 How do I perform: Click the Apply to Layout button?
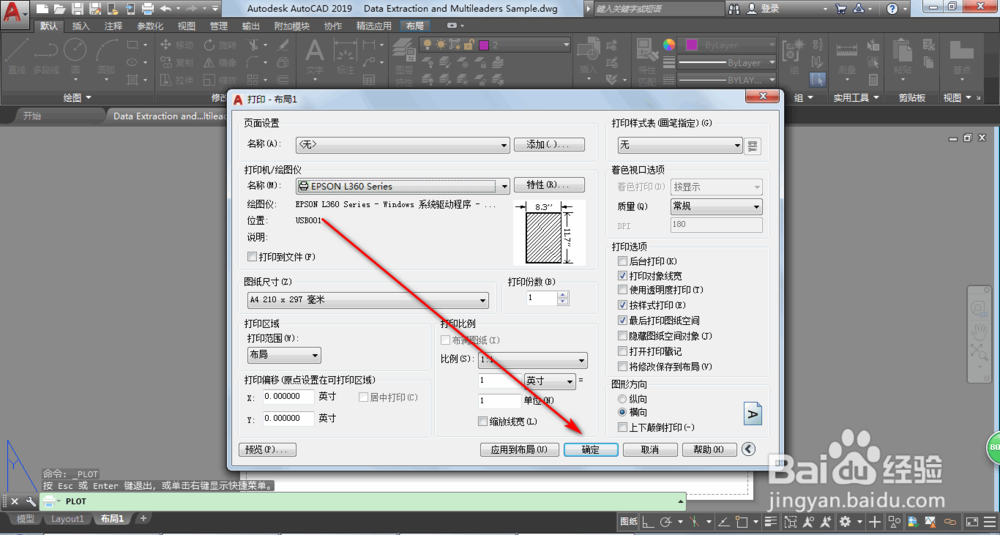point(519,450)
